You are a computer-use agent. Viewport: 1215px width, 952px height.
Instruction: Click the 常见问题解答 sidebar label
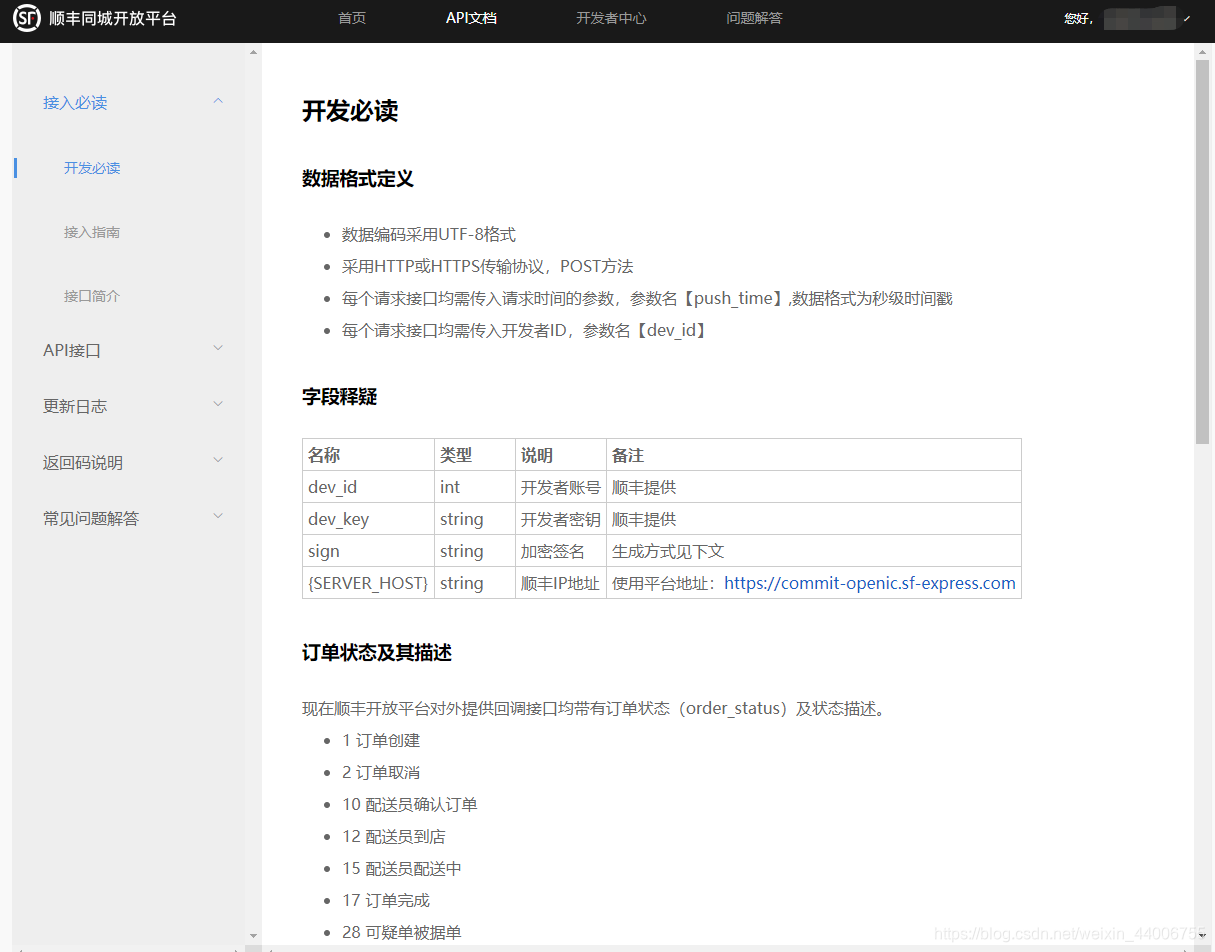pos(91,519)
